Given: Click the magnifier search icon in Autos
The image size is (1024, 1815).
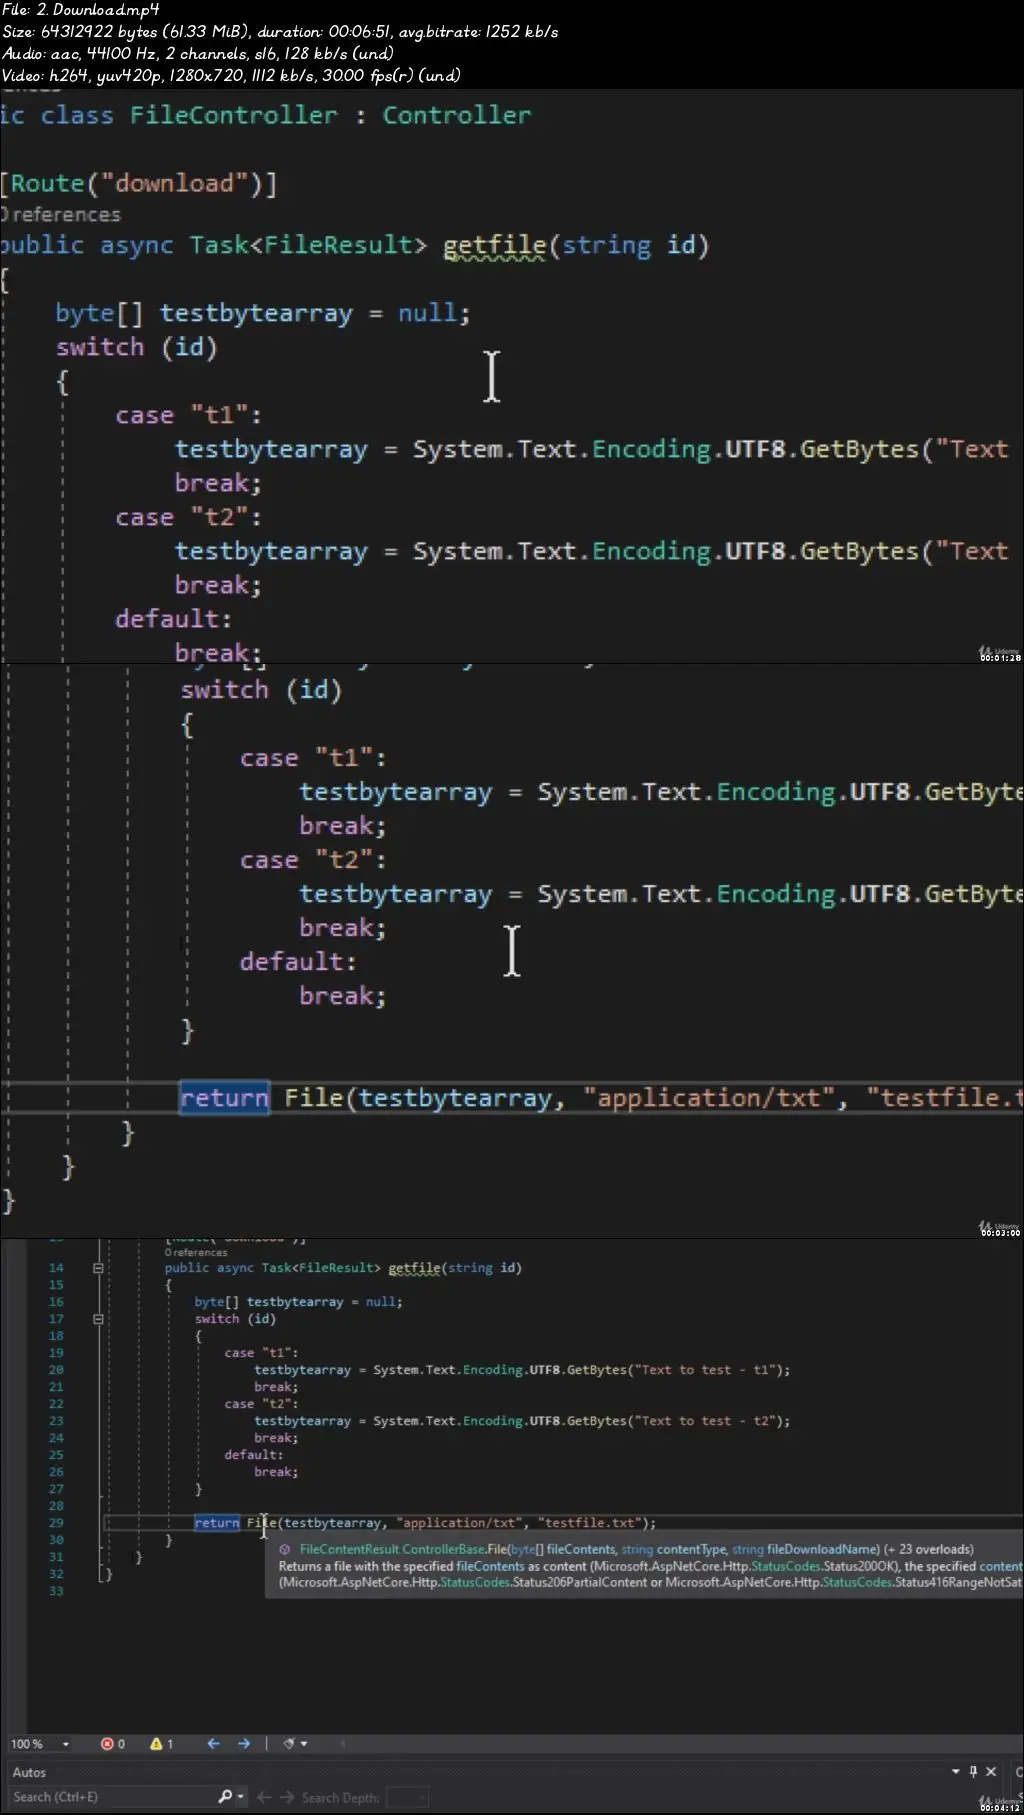Looking at the screenshot, I should click(x=225, y=1797).
